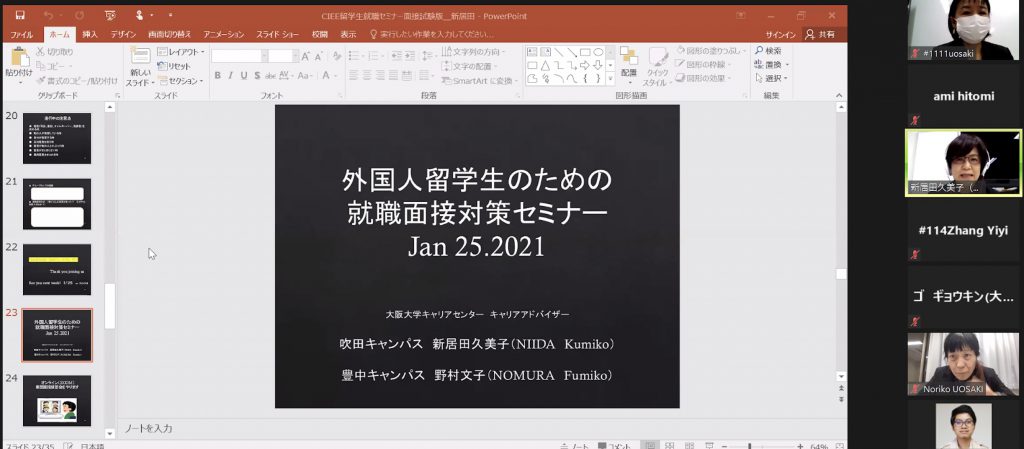
Task: Click the Paste clipboard icon
Action: 19,60
